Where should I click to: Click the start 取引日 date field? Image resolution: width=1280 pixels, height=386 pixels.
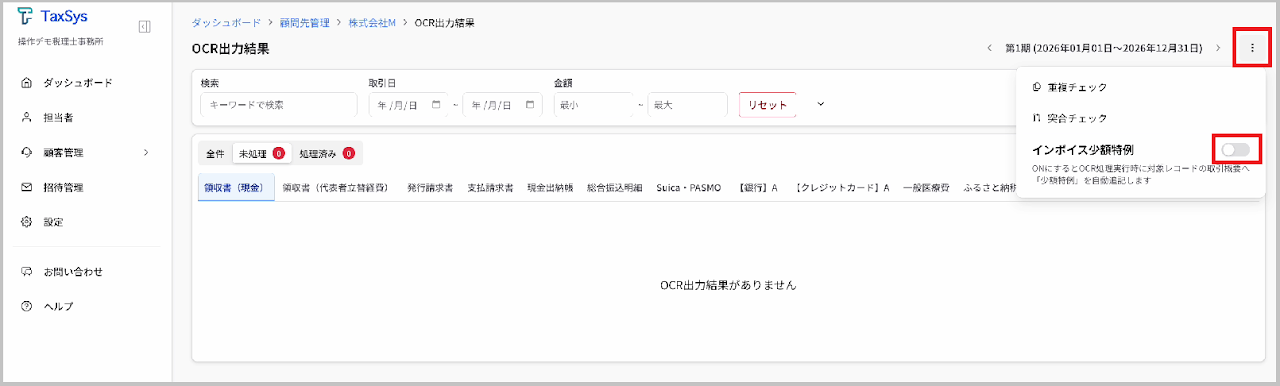tap(407, 105)
